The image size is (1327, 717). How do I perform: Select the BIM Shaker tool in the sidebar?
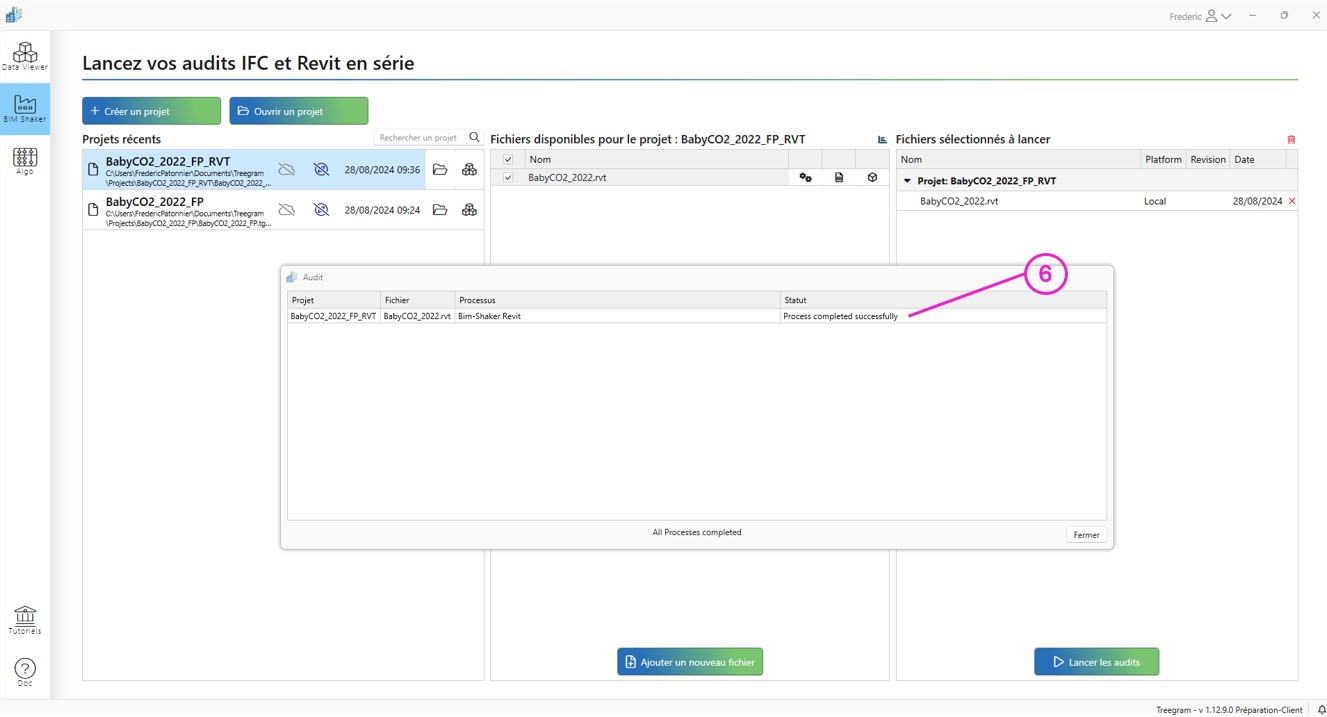(25, 108)
